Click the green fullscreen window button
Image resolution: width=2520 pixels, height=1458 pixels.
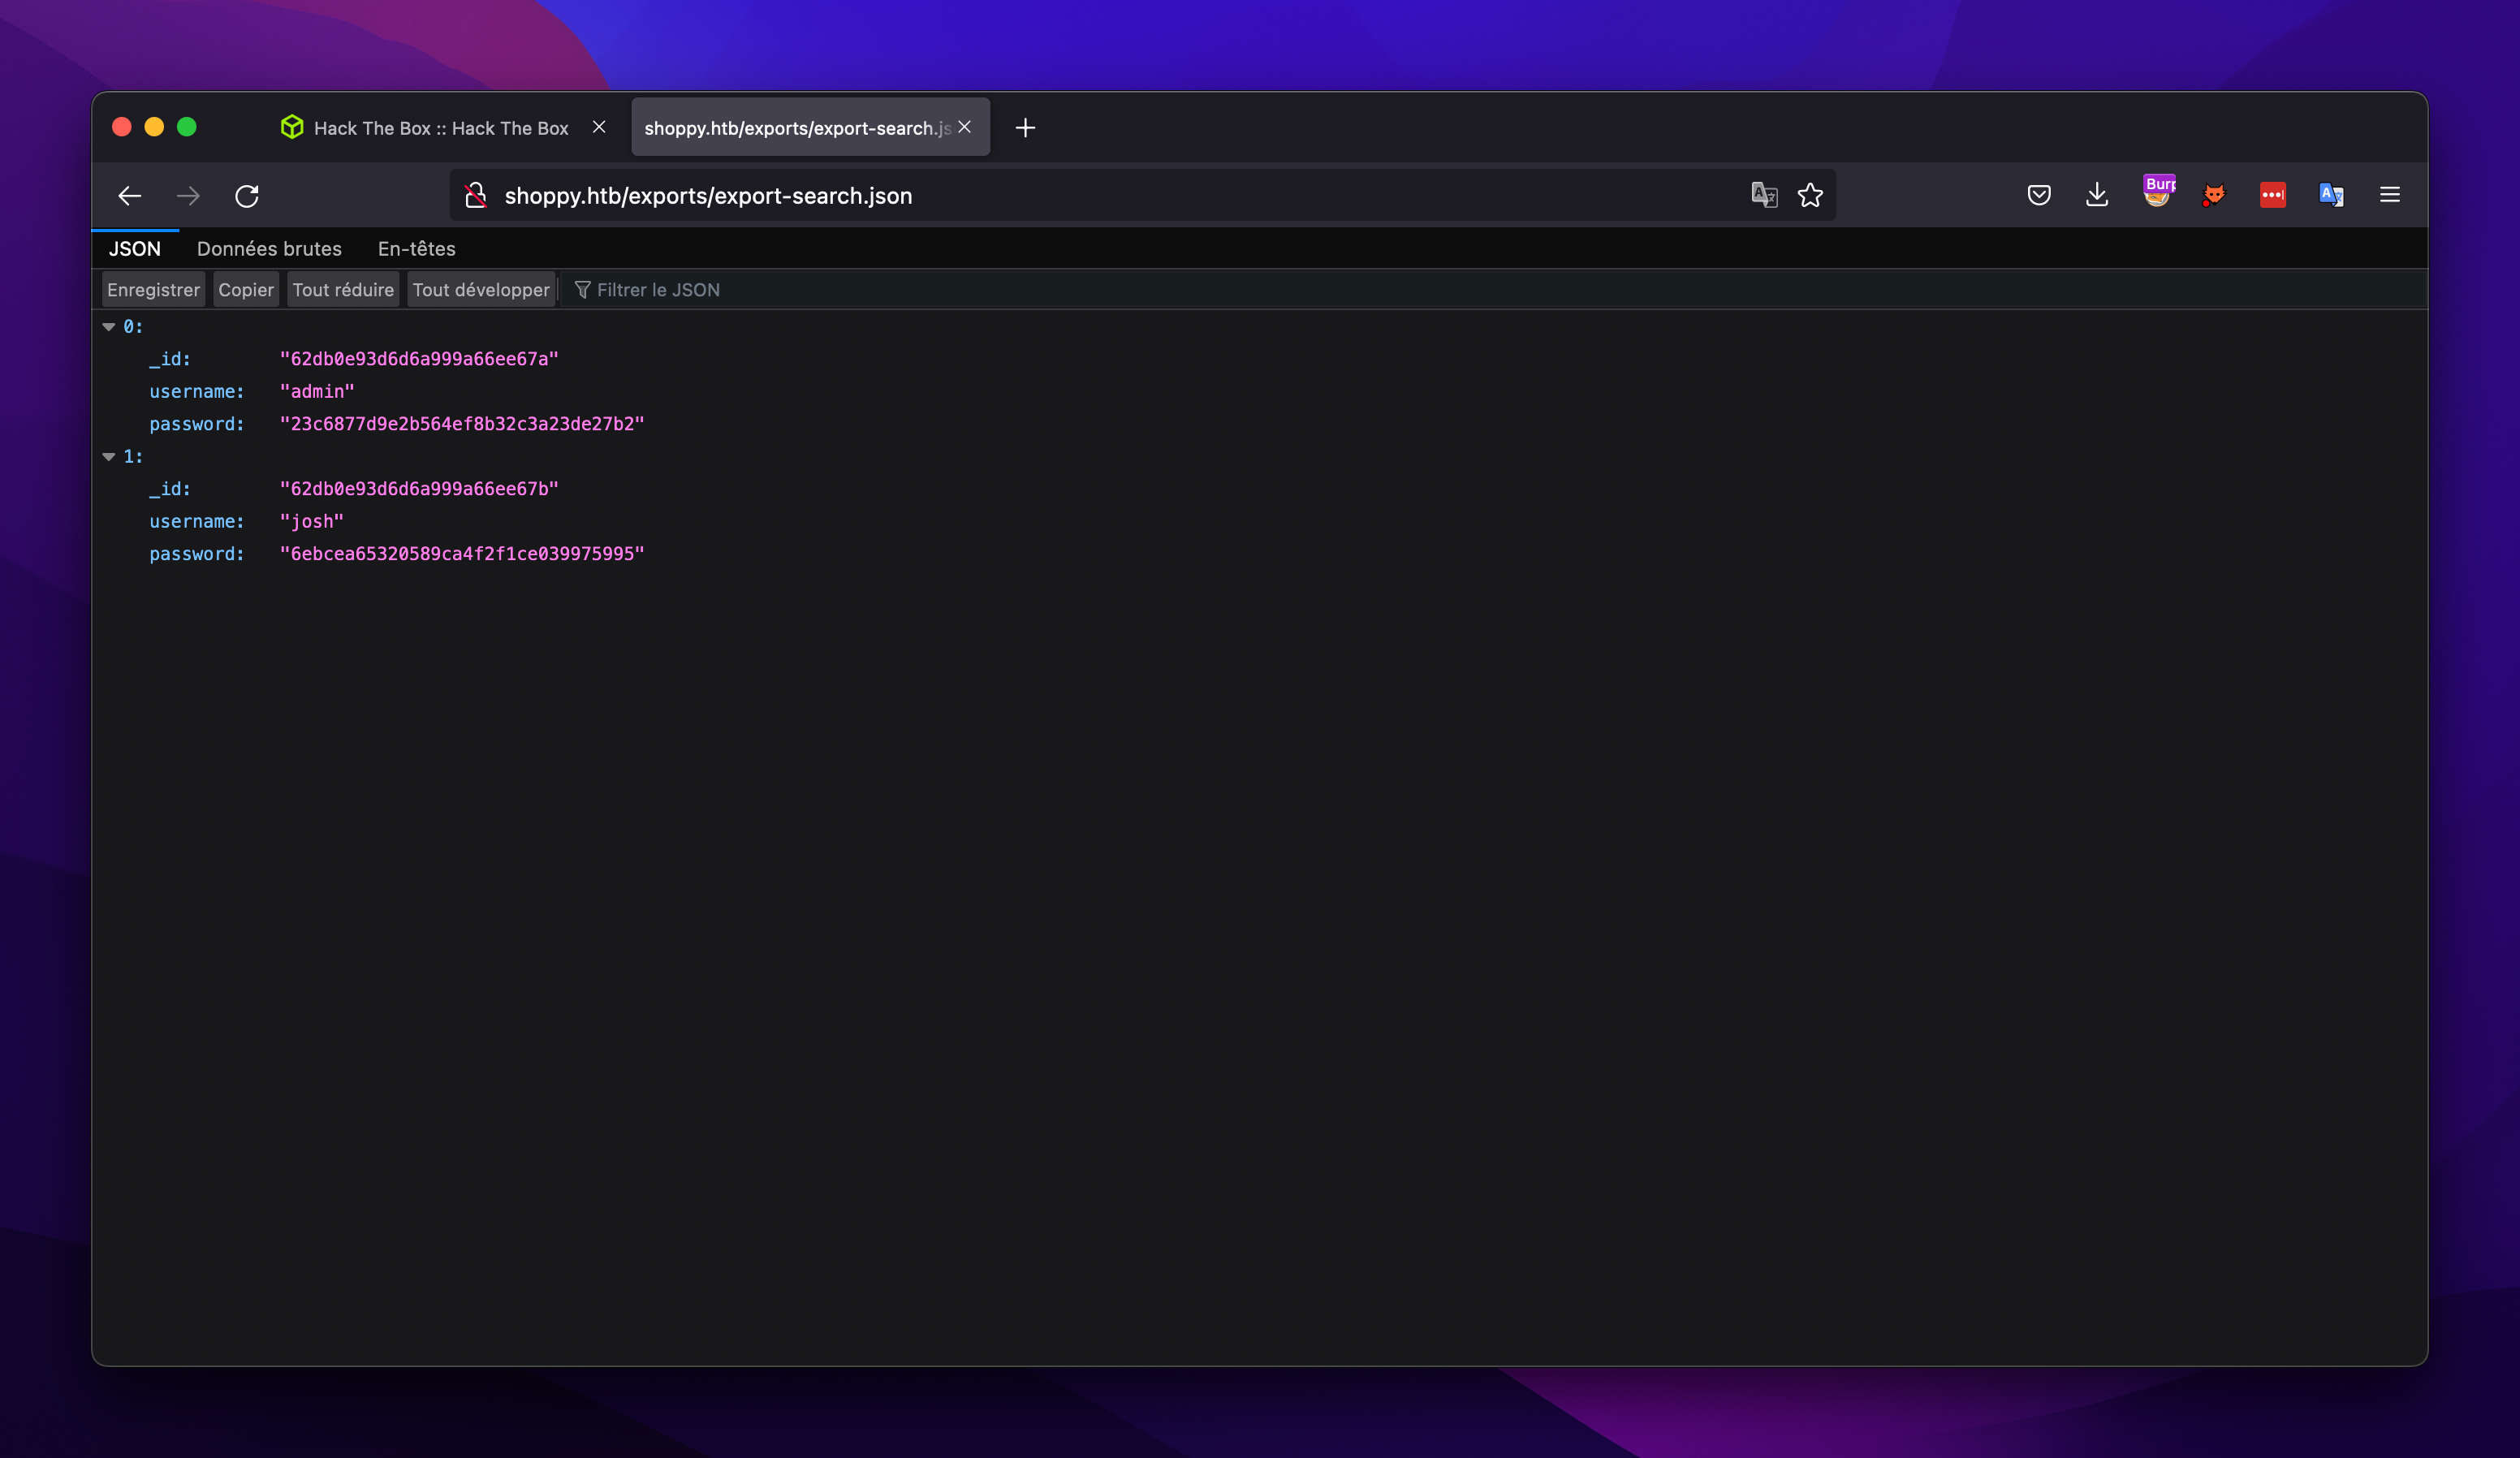187,127
